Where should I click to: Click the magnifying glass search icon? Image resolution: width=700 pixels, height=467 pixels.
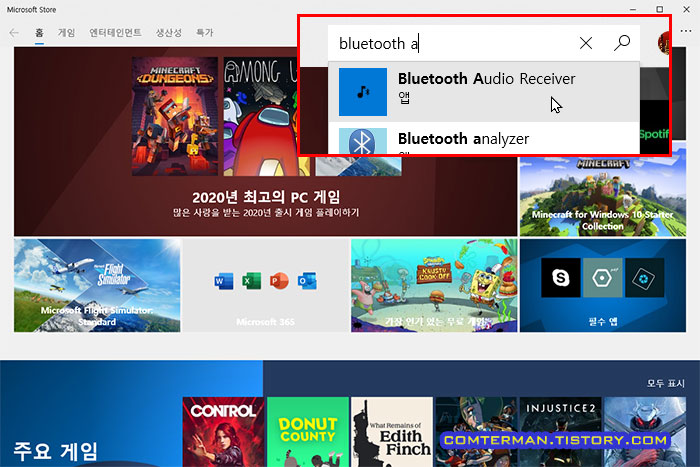coord(621,43)
